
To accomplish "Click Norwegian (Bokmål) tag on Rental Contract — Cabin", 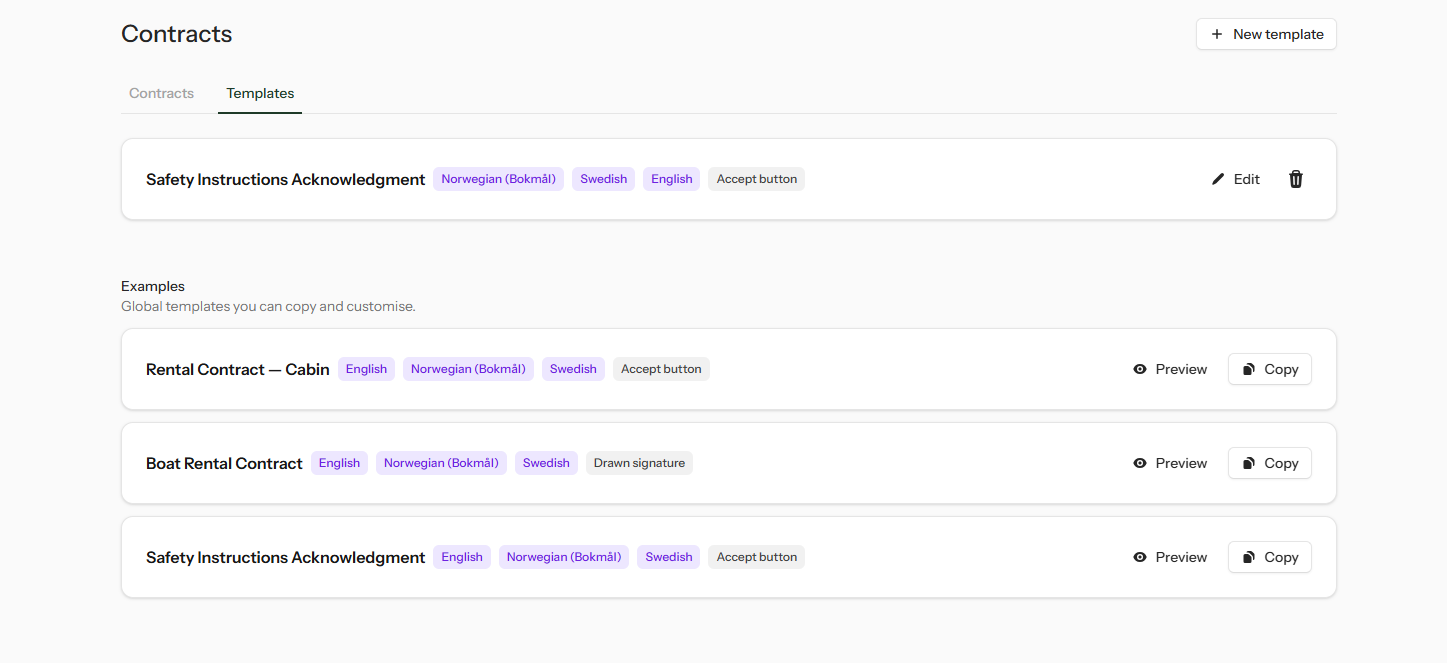I will pos(468,369).
